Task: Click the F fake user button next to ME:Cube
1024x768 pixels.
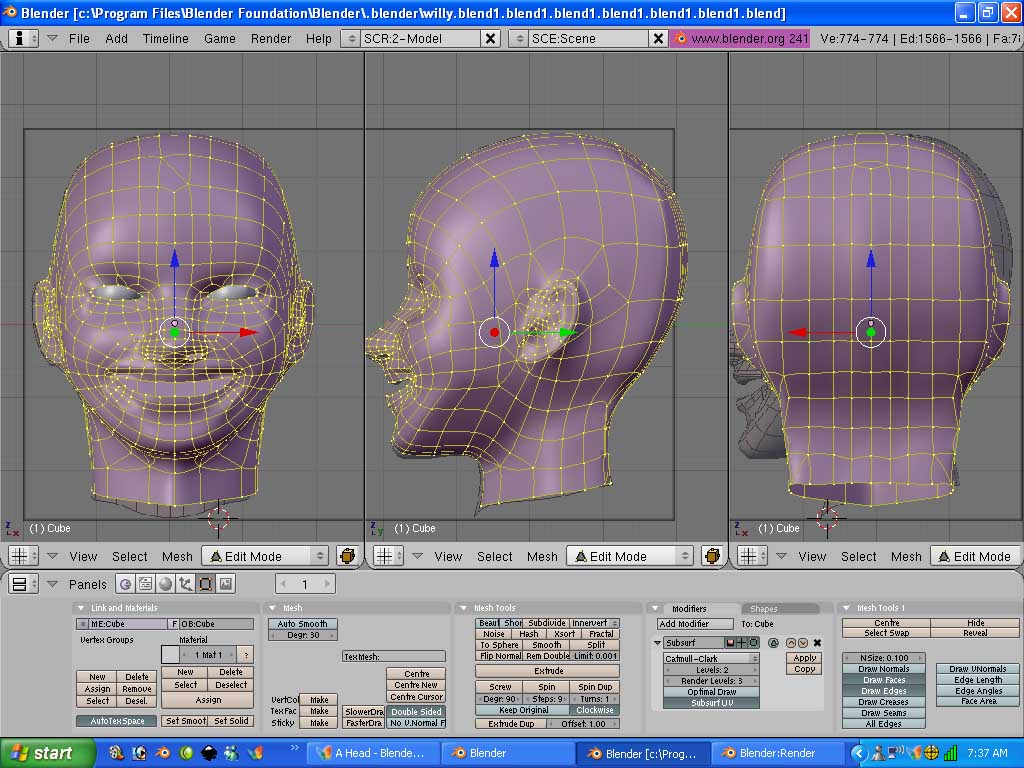Action: point(174,624)
